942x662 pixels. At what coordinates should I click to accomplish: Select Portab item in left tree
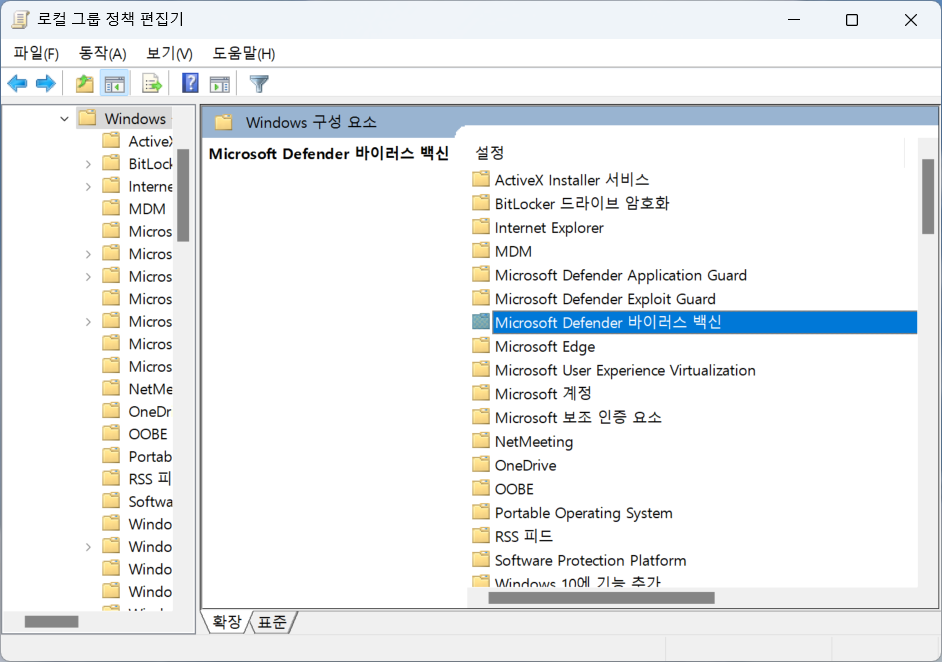pos(150,457)
